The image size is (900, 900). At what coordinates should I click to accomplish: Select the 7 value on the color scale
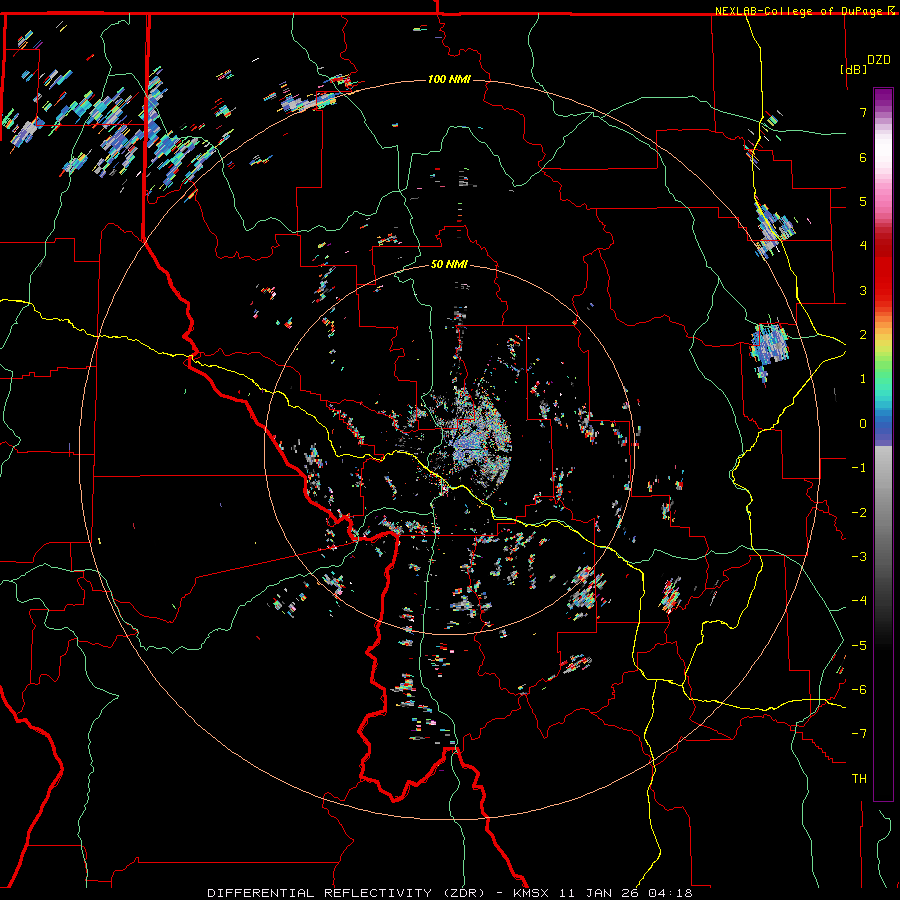[863, 112]
